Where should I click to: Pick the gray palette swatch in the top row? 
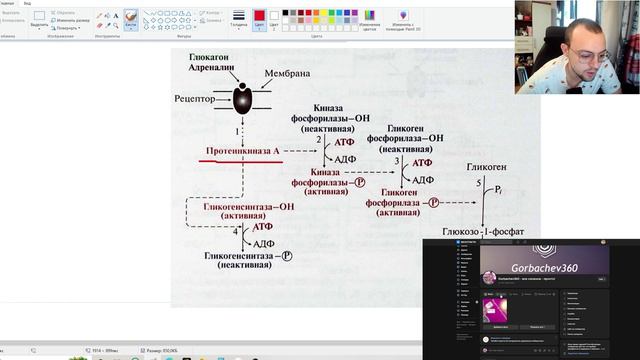[x=293, y=13]
